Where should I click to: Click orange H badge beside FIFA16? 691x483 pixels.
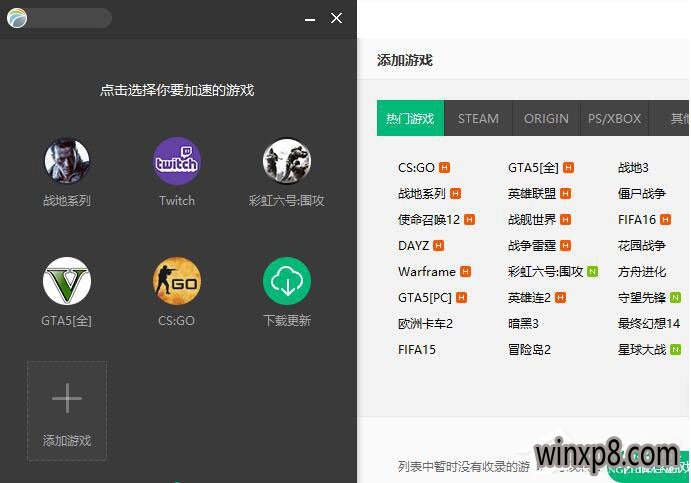665,219
